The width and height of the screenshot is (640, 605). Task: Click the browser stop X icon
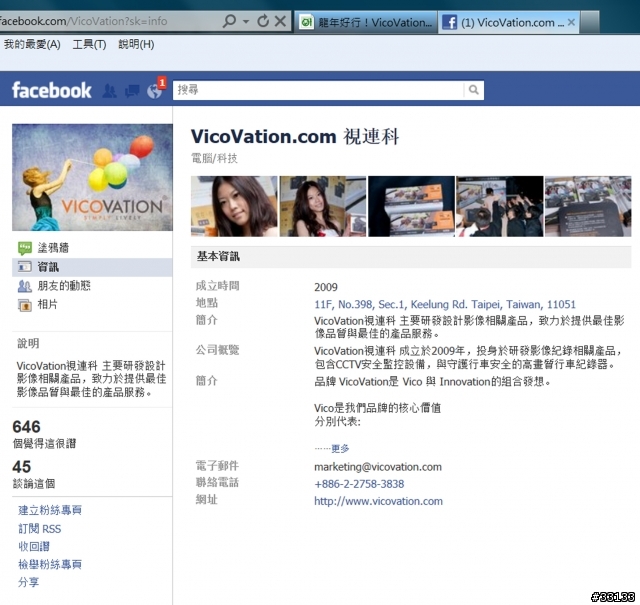coord(280,21)
